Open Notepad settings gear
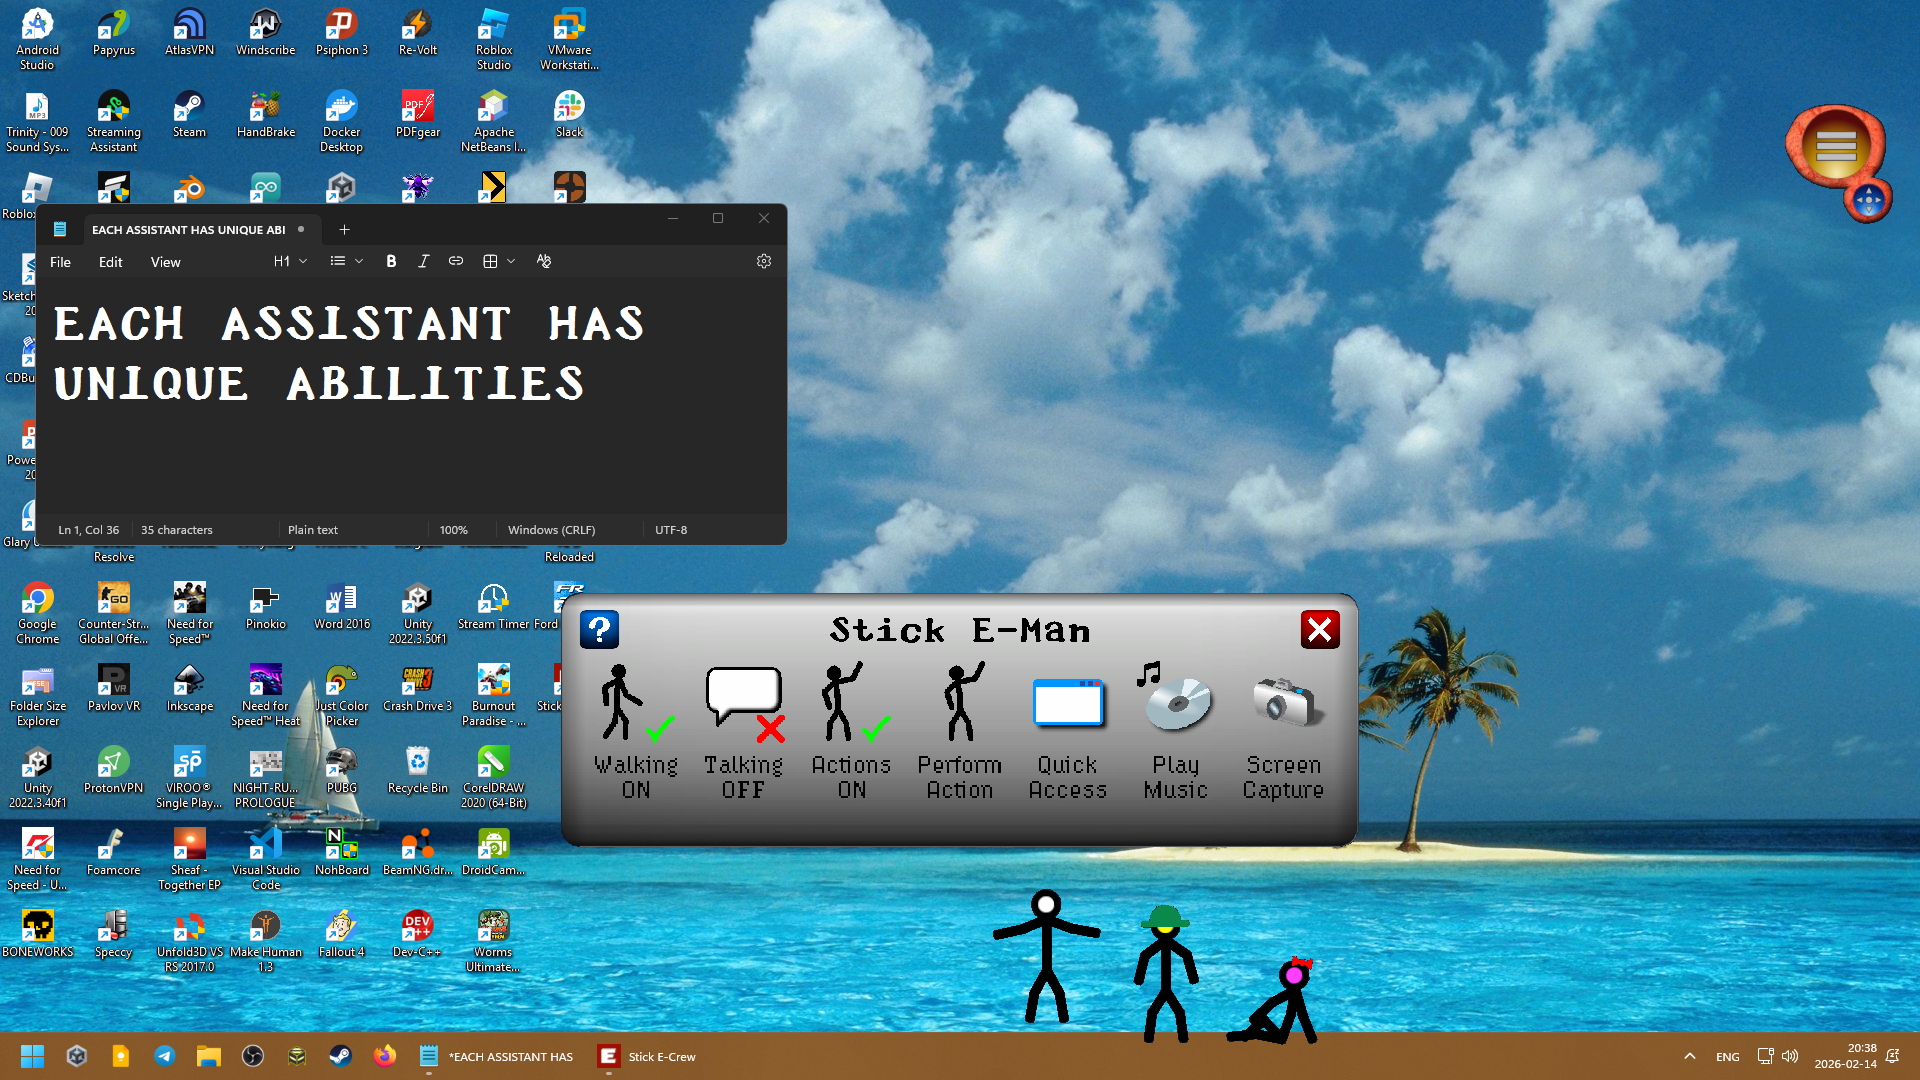 (764, 261)
